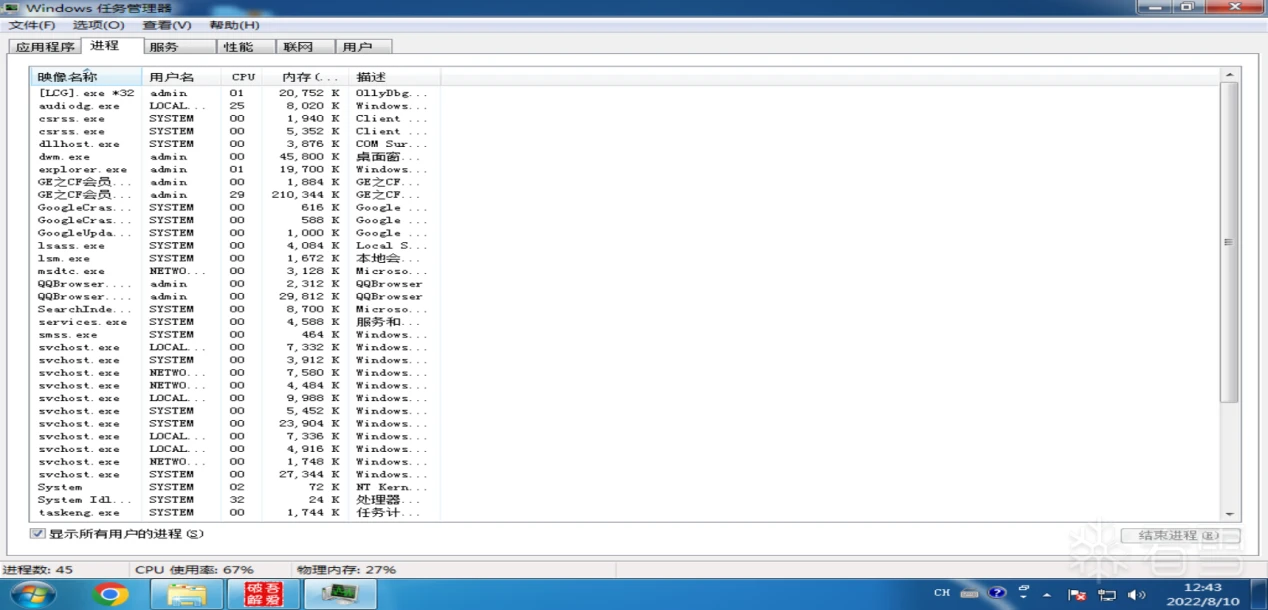Open the Windows Start menu orb
The height and width of the screenshot is (610, 1268).
(x=33, y=594)
